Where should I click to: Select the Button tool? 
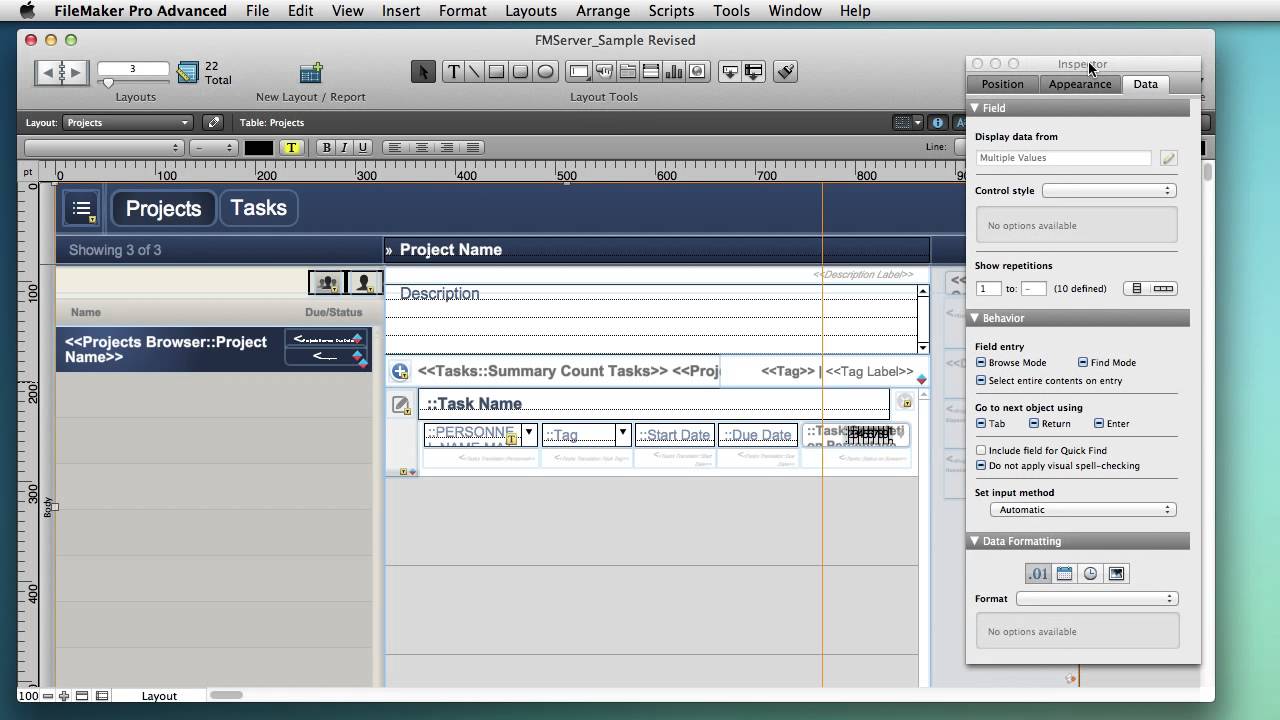pyautogui.click(x=604, y=72)
